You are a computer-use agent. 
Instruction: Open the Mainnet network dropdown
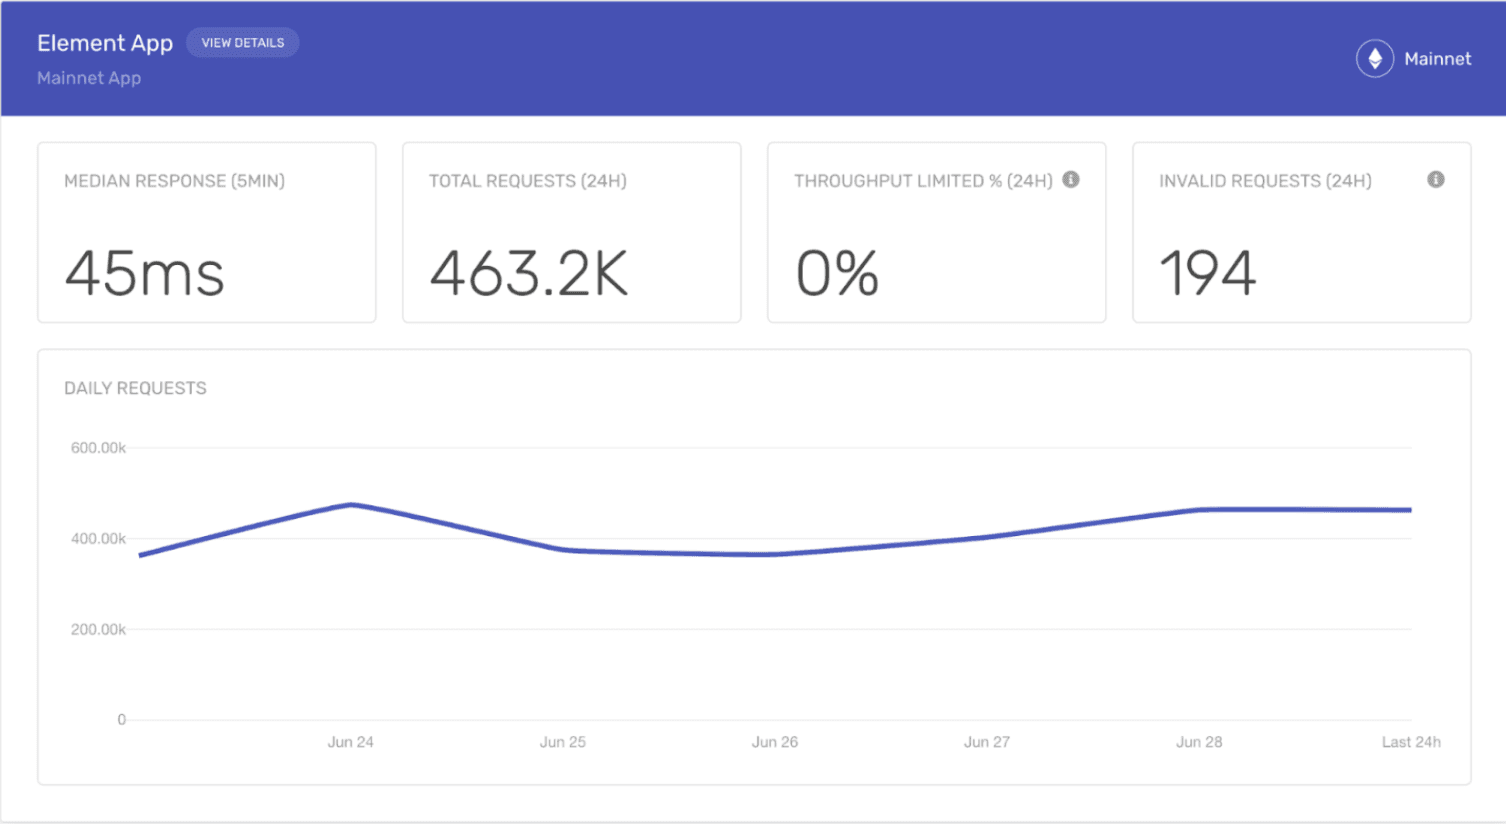click(1414, 58)
